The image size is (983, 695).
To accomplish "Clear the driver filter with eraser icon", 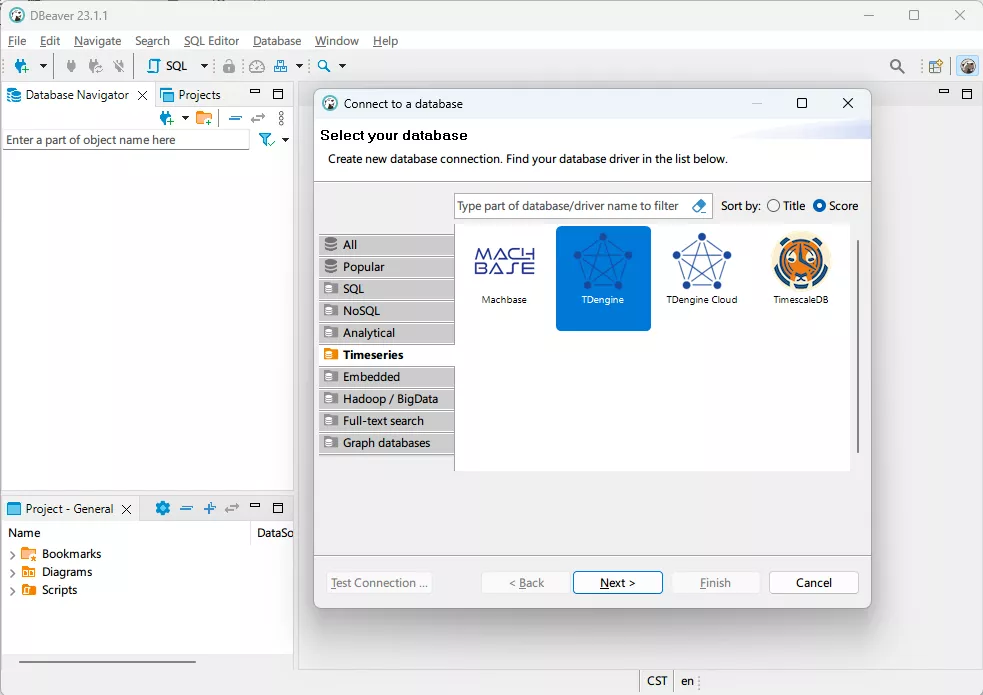I will pos(699,206).
